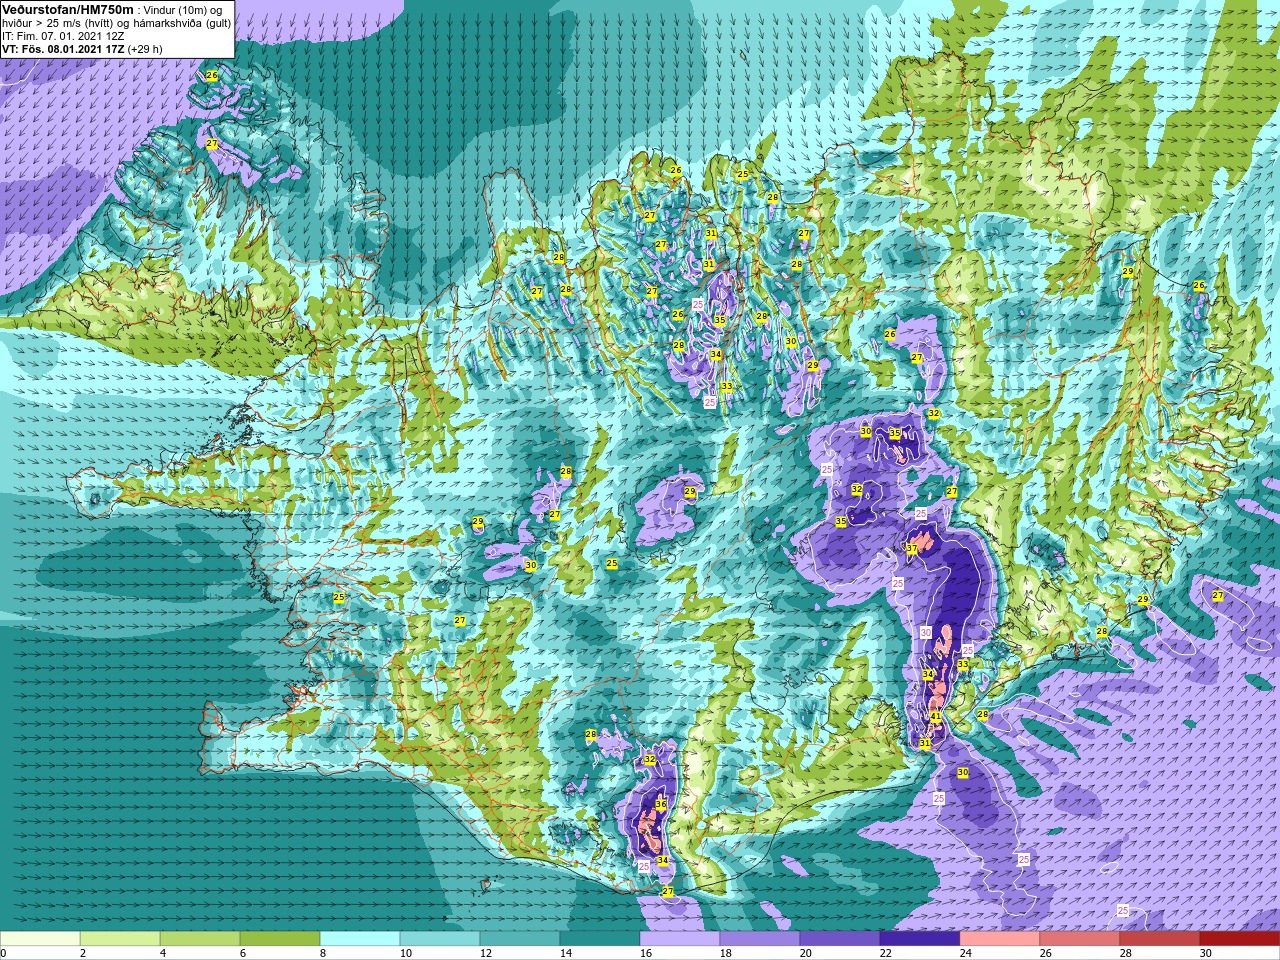Click the 'IT: Fim. 07. 01. 2021 12Z' line
Image resolution: width=1280 pixels, height=960 pixels.
point(63,36)
